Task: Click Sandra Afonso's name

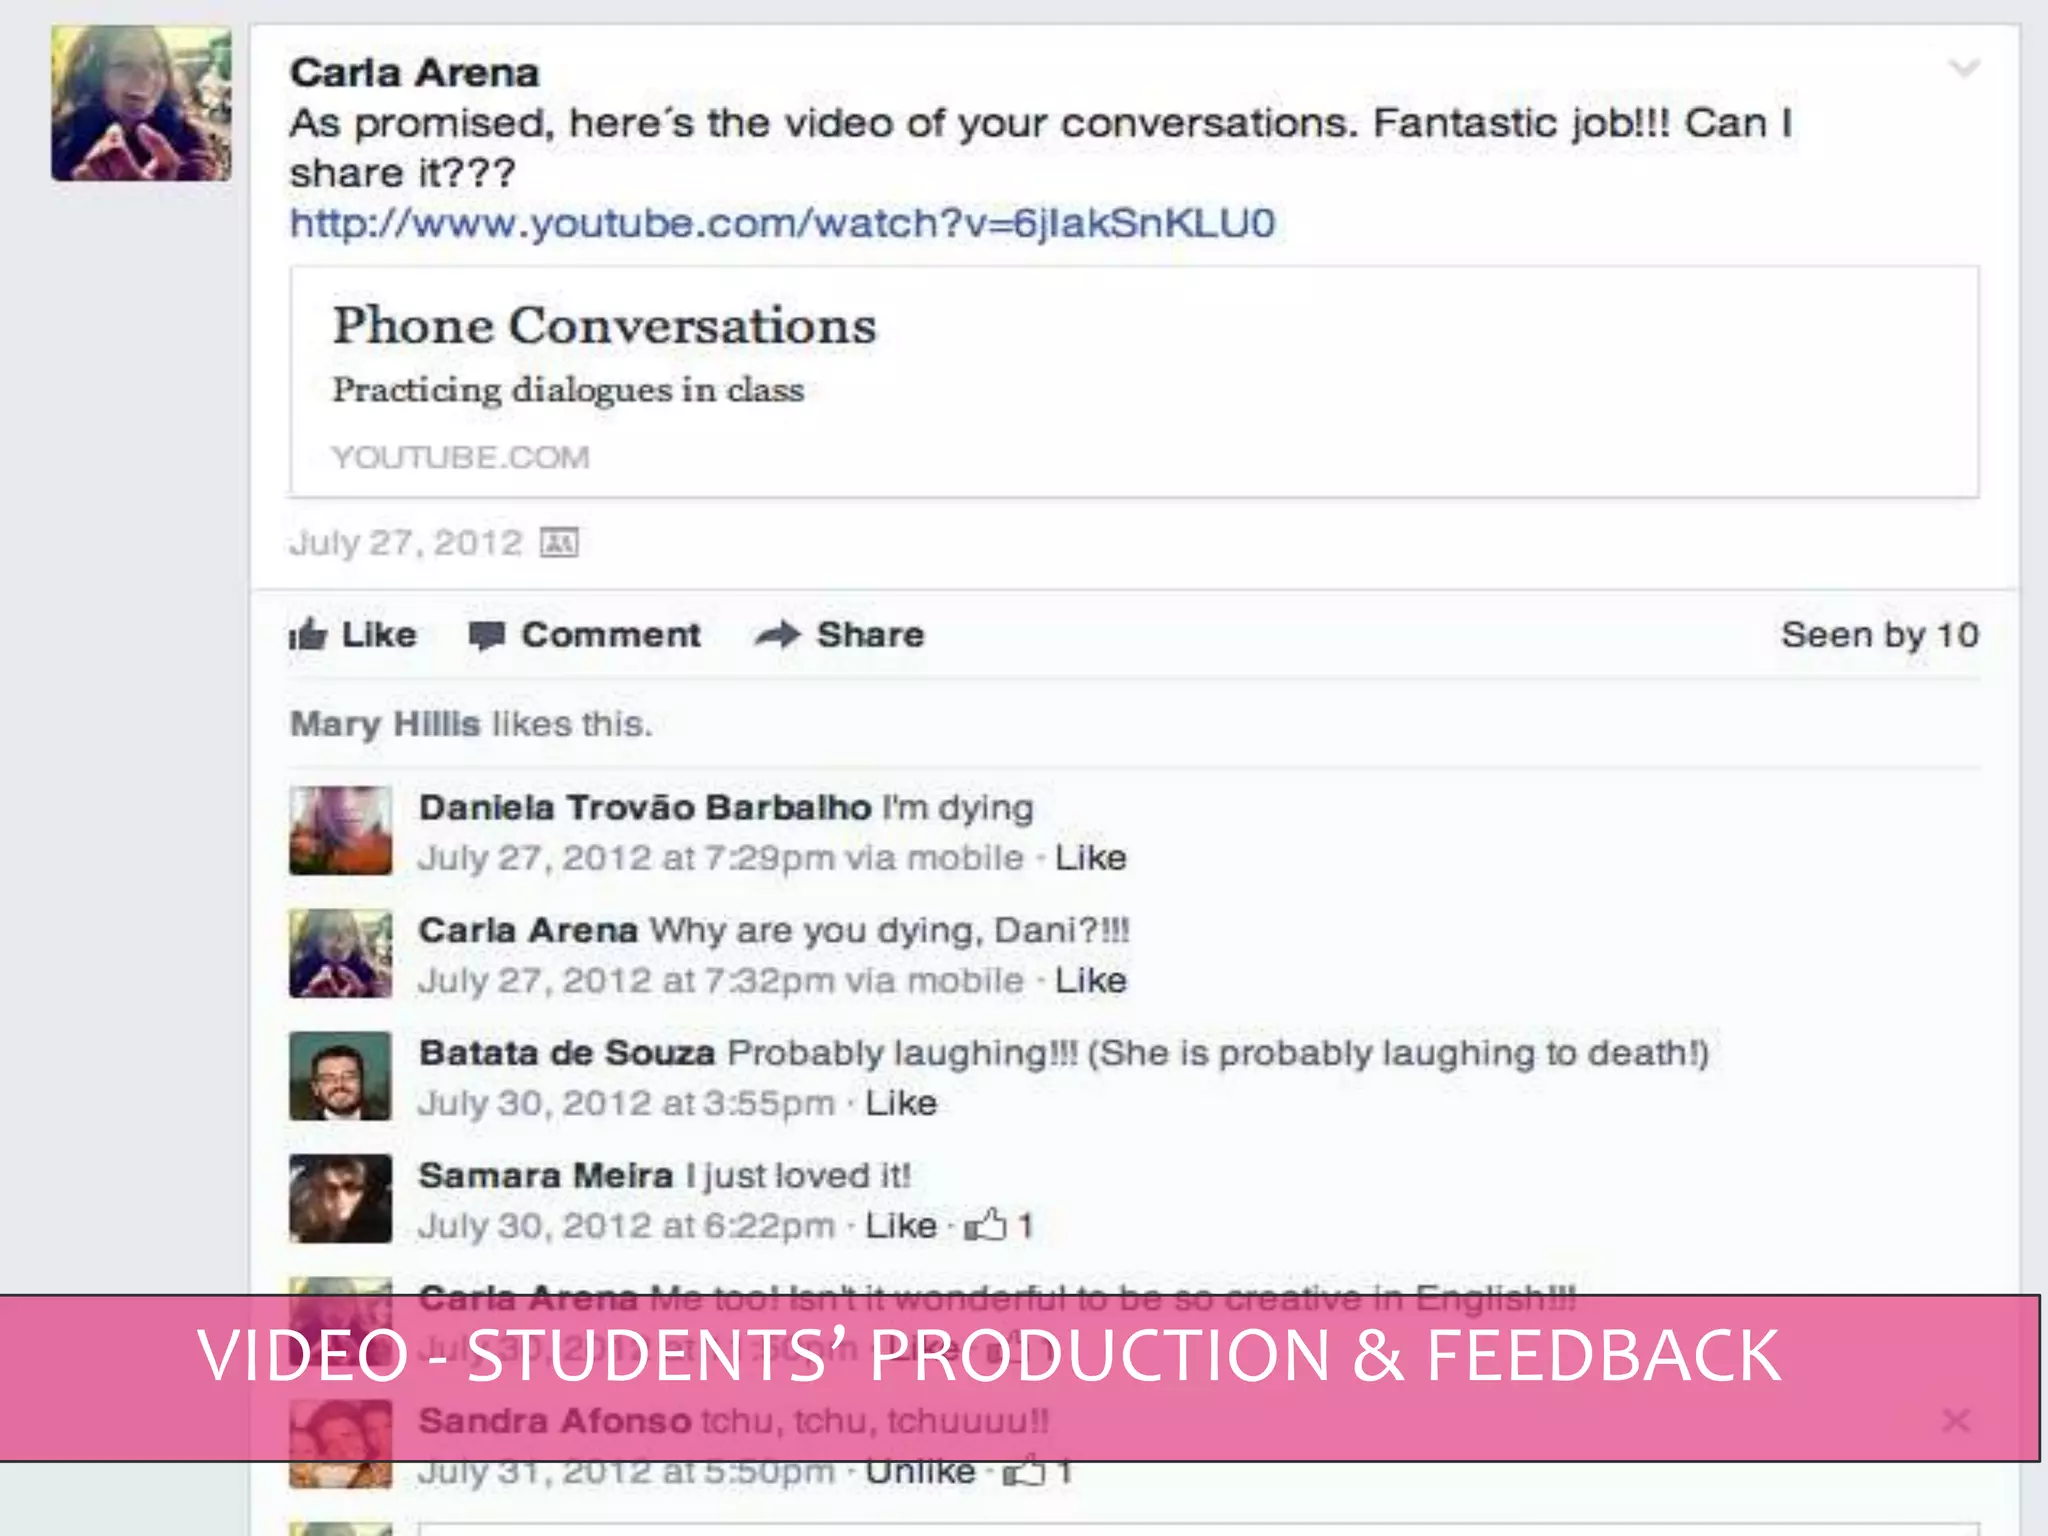Action: click(x=555, y=1420)
